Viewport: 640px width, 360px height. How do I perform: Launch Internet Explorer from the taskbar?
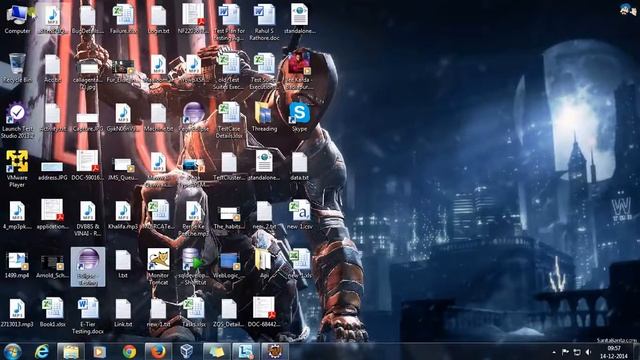pos(42,351)
